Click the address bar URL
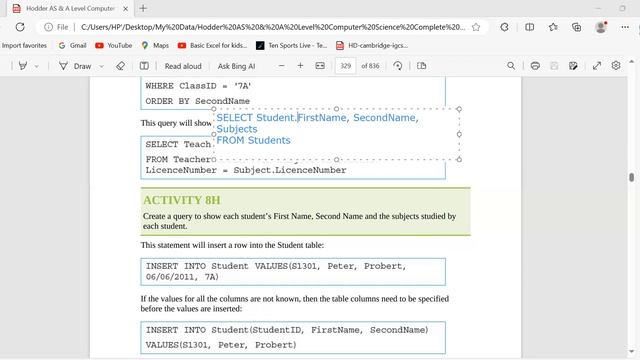 coord(273,27)
